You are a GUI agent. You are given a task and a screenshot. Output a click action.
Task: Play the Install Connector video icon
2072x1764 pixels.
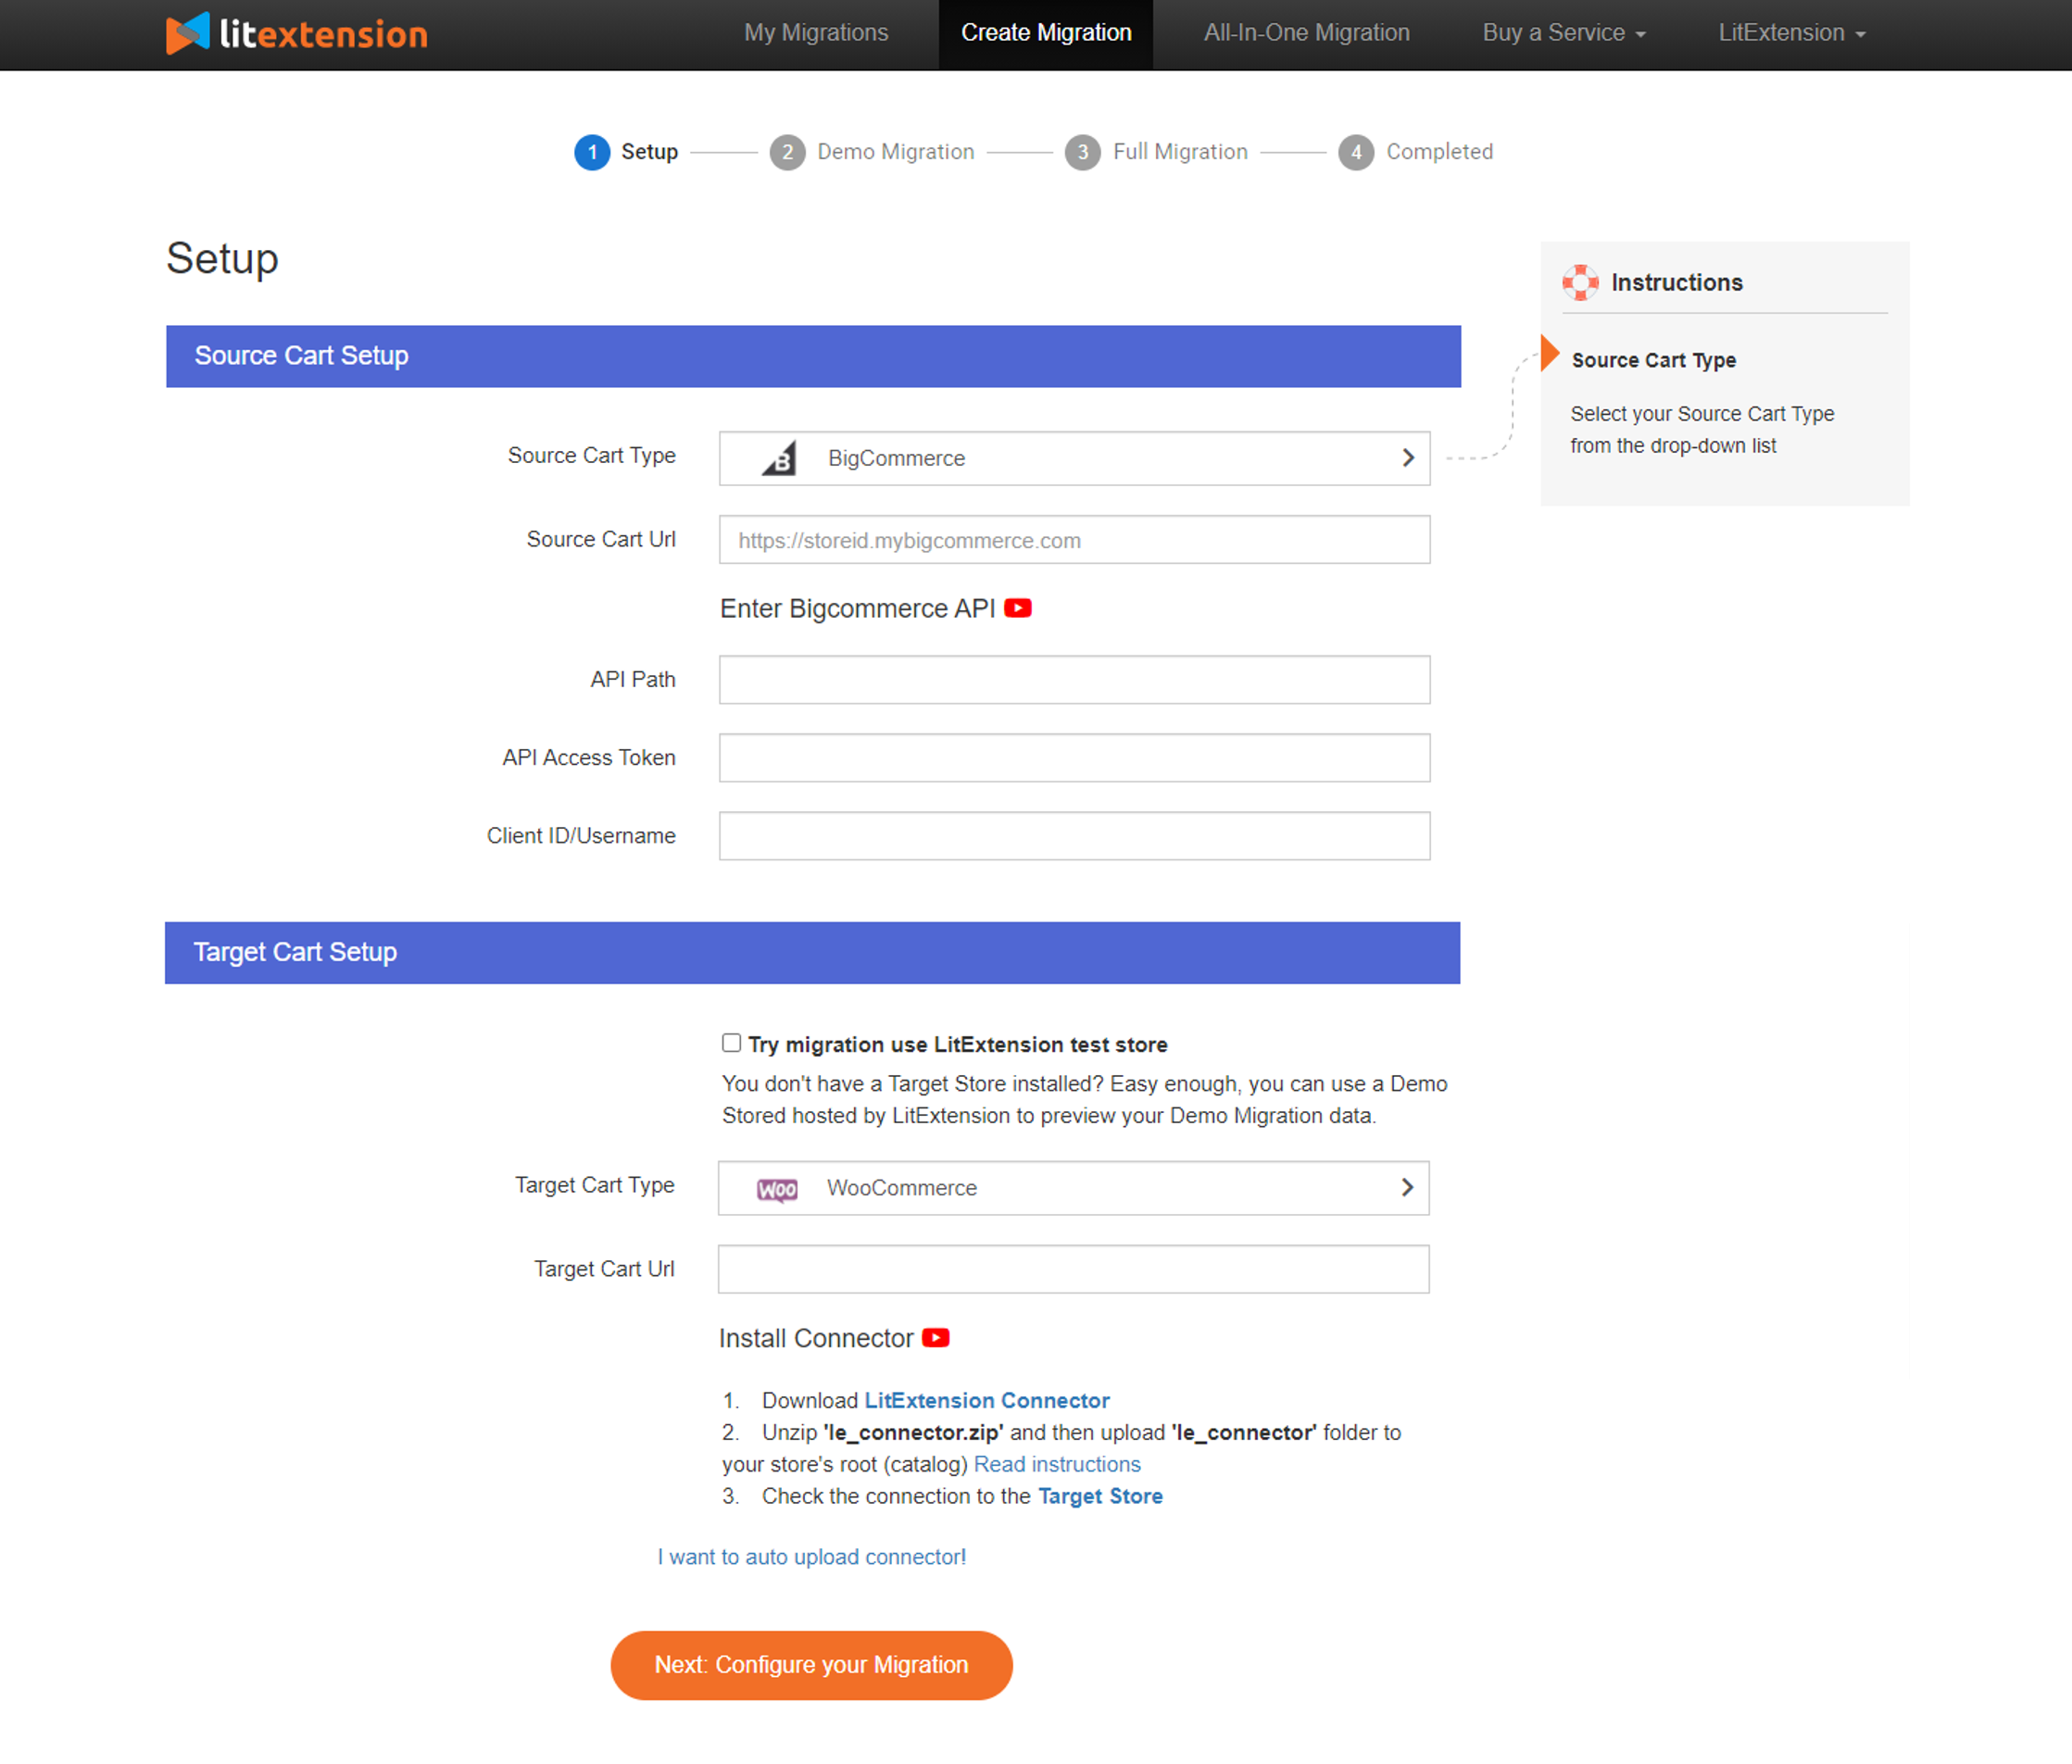(x=936, y=1338)
